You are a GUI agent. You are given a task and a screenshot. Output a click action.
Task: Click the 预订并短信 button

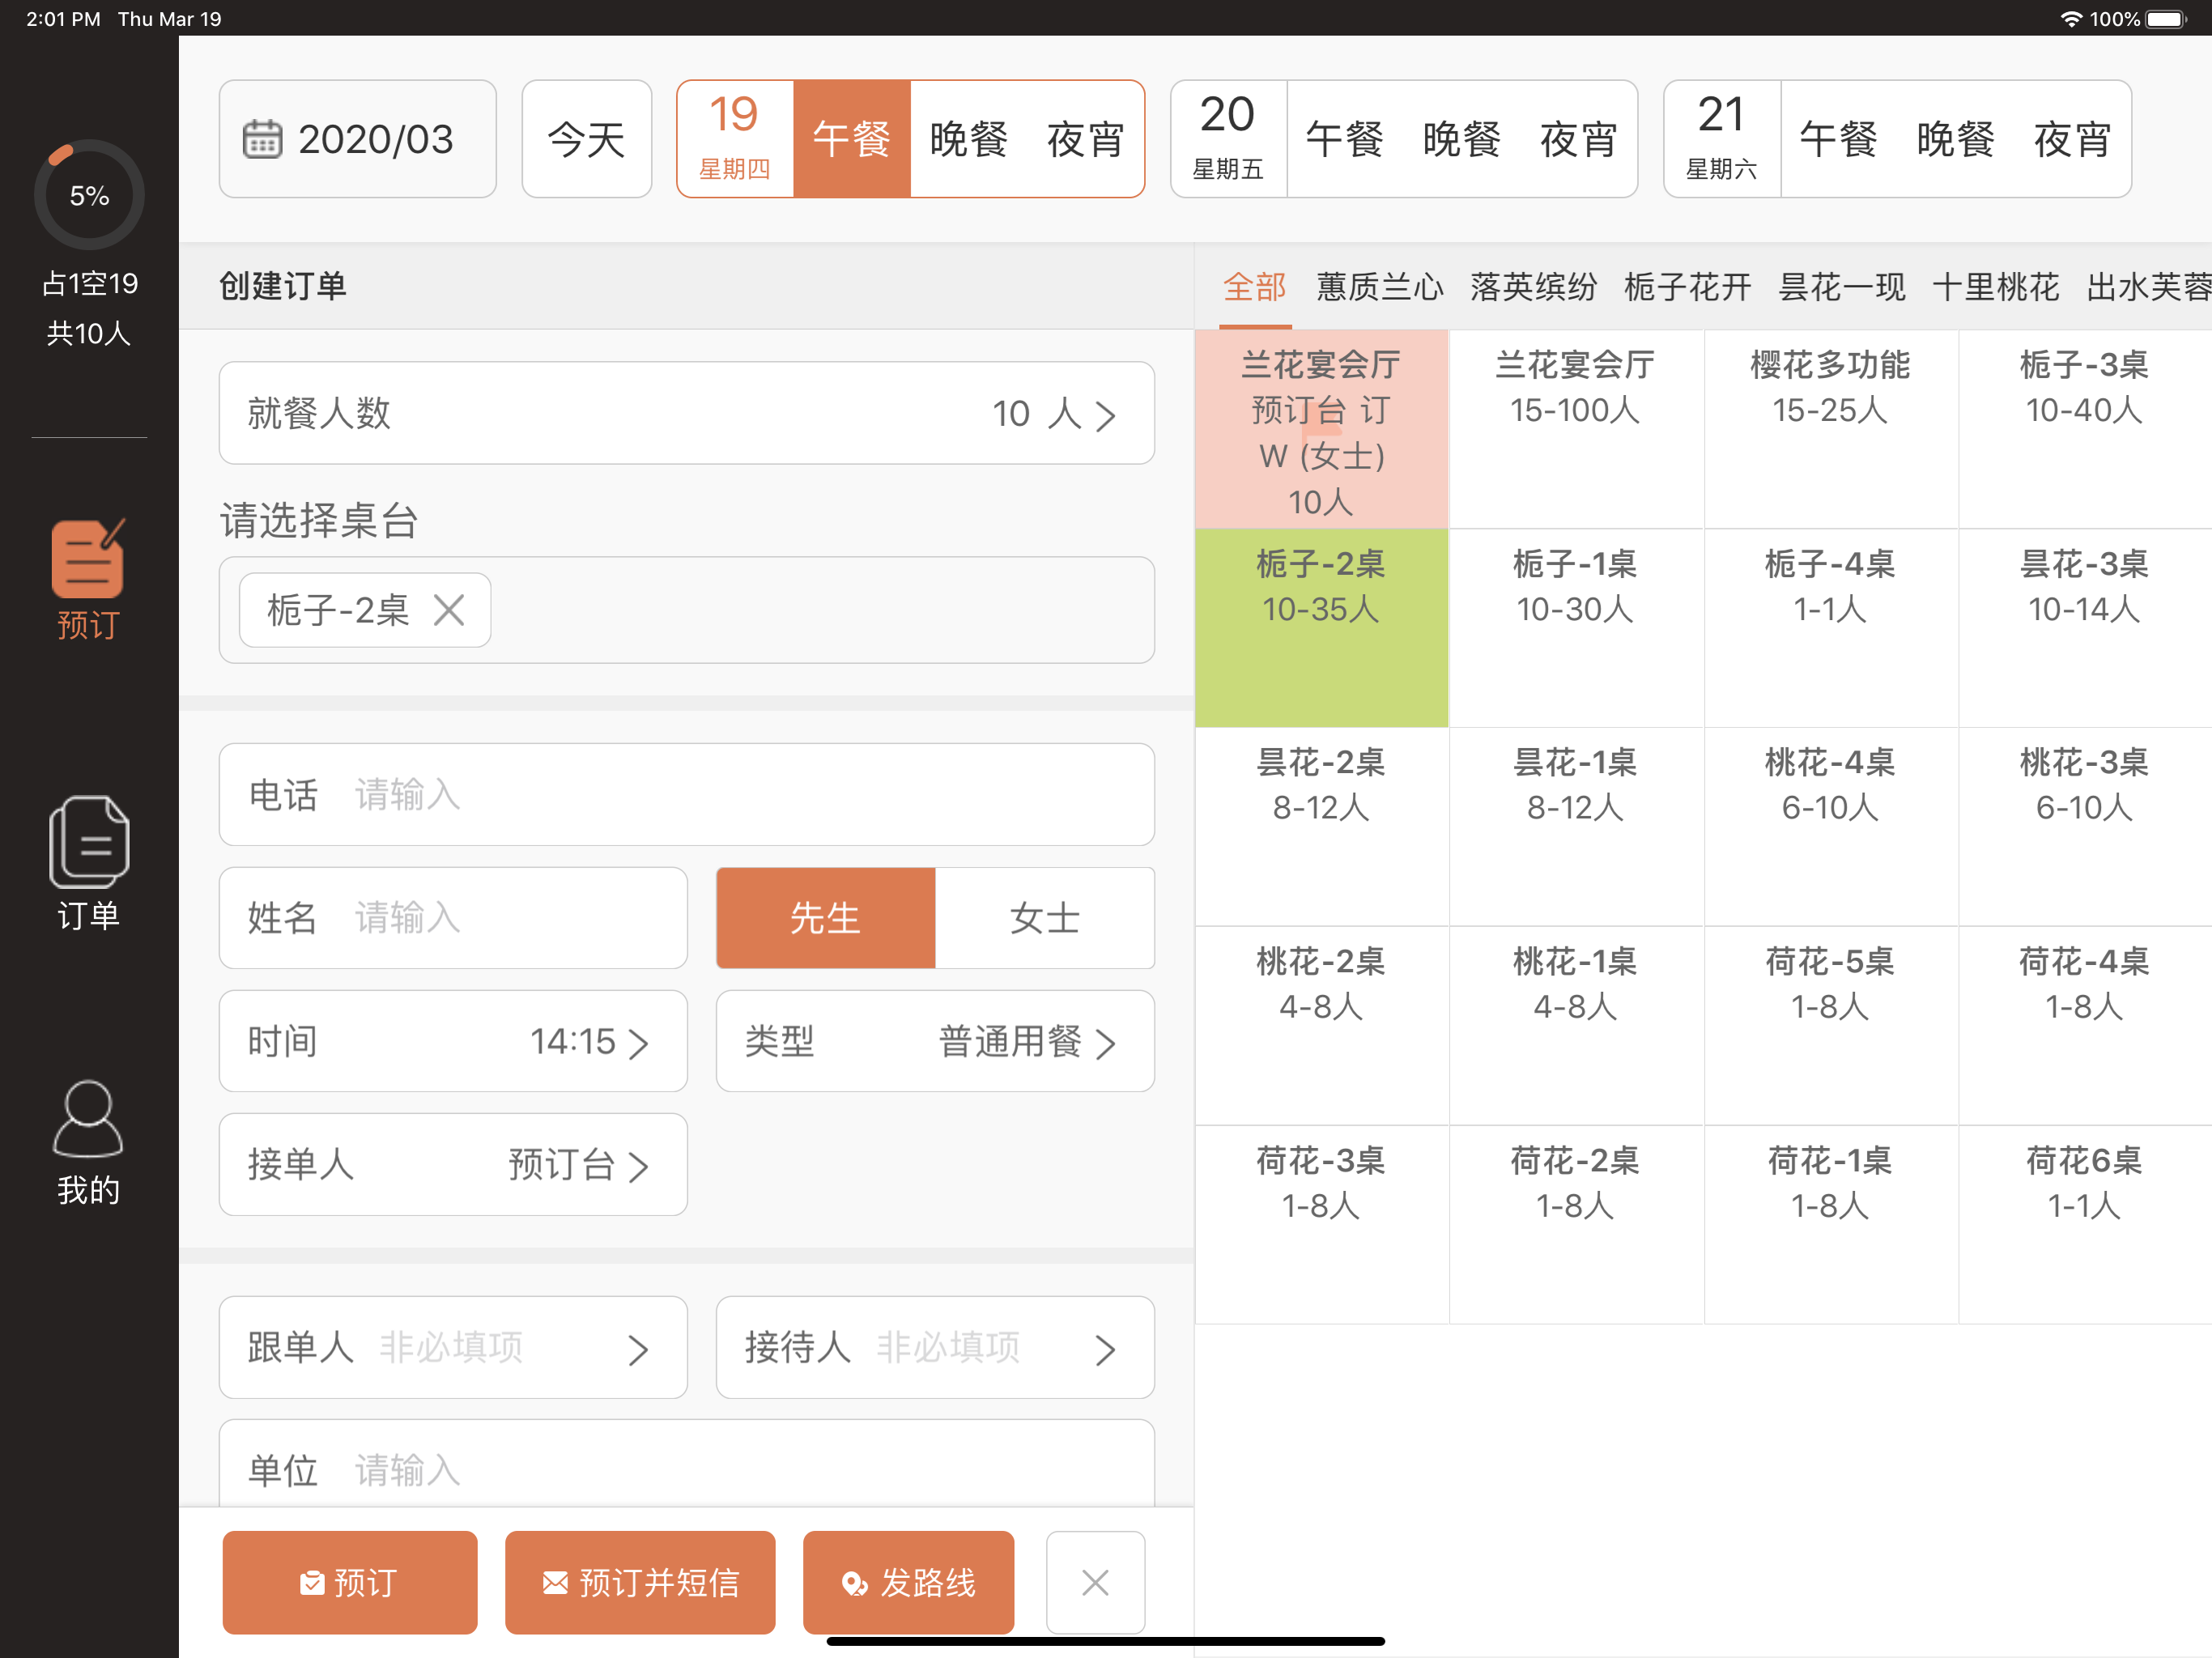click(640, 1582)
